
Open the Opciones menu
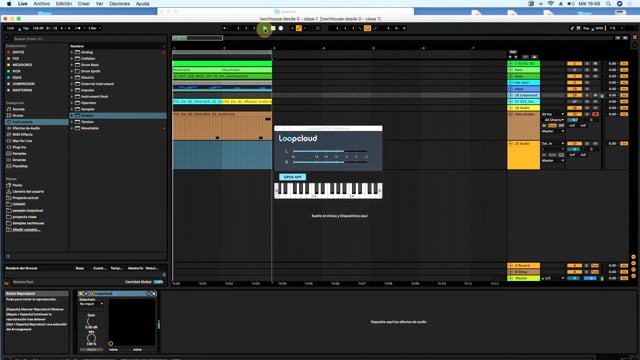point(120,4)
